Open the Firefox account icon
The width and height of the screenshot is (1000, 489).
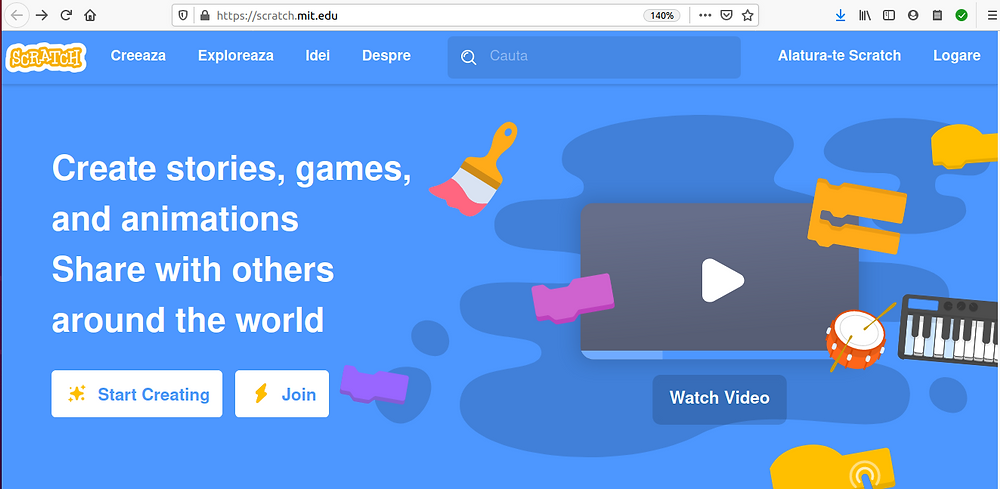click(x=913, y=15)
